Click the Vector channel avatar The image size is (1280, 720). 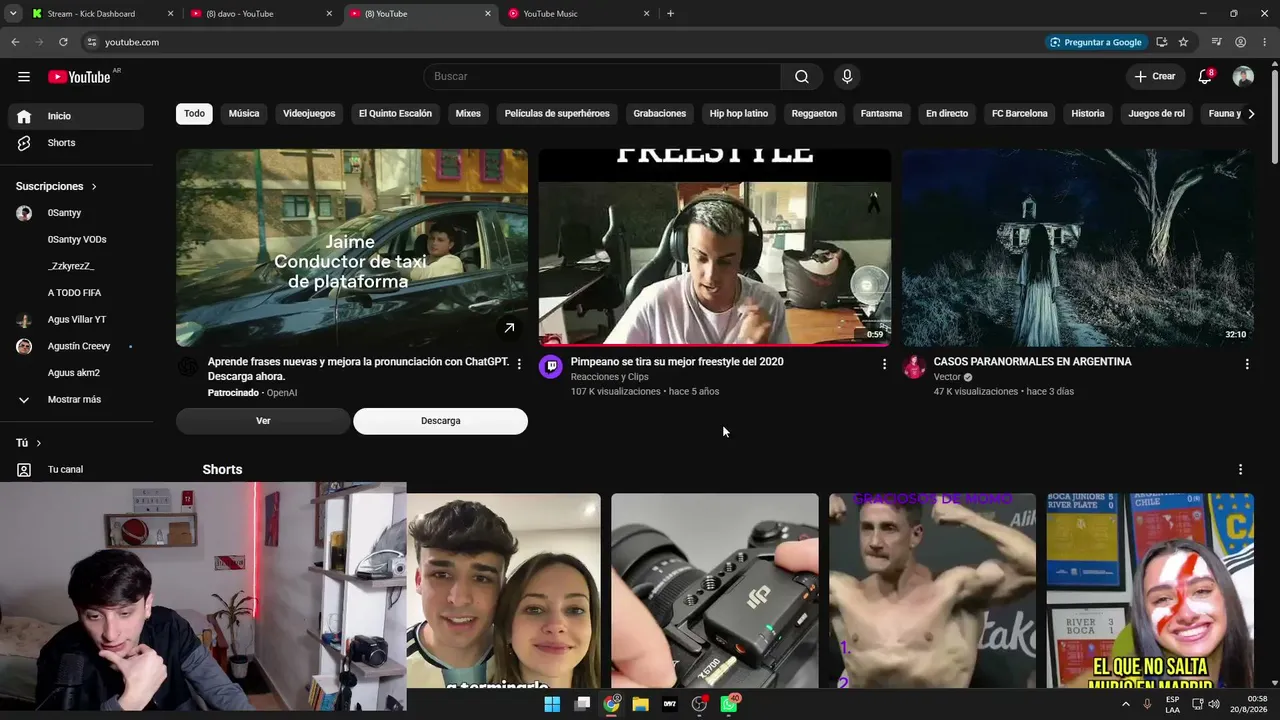pos(914,367)
